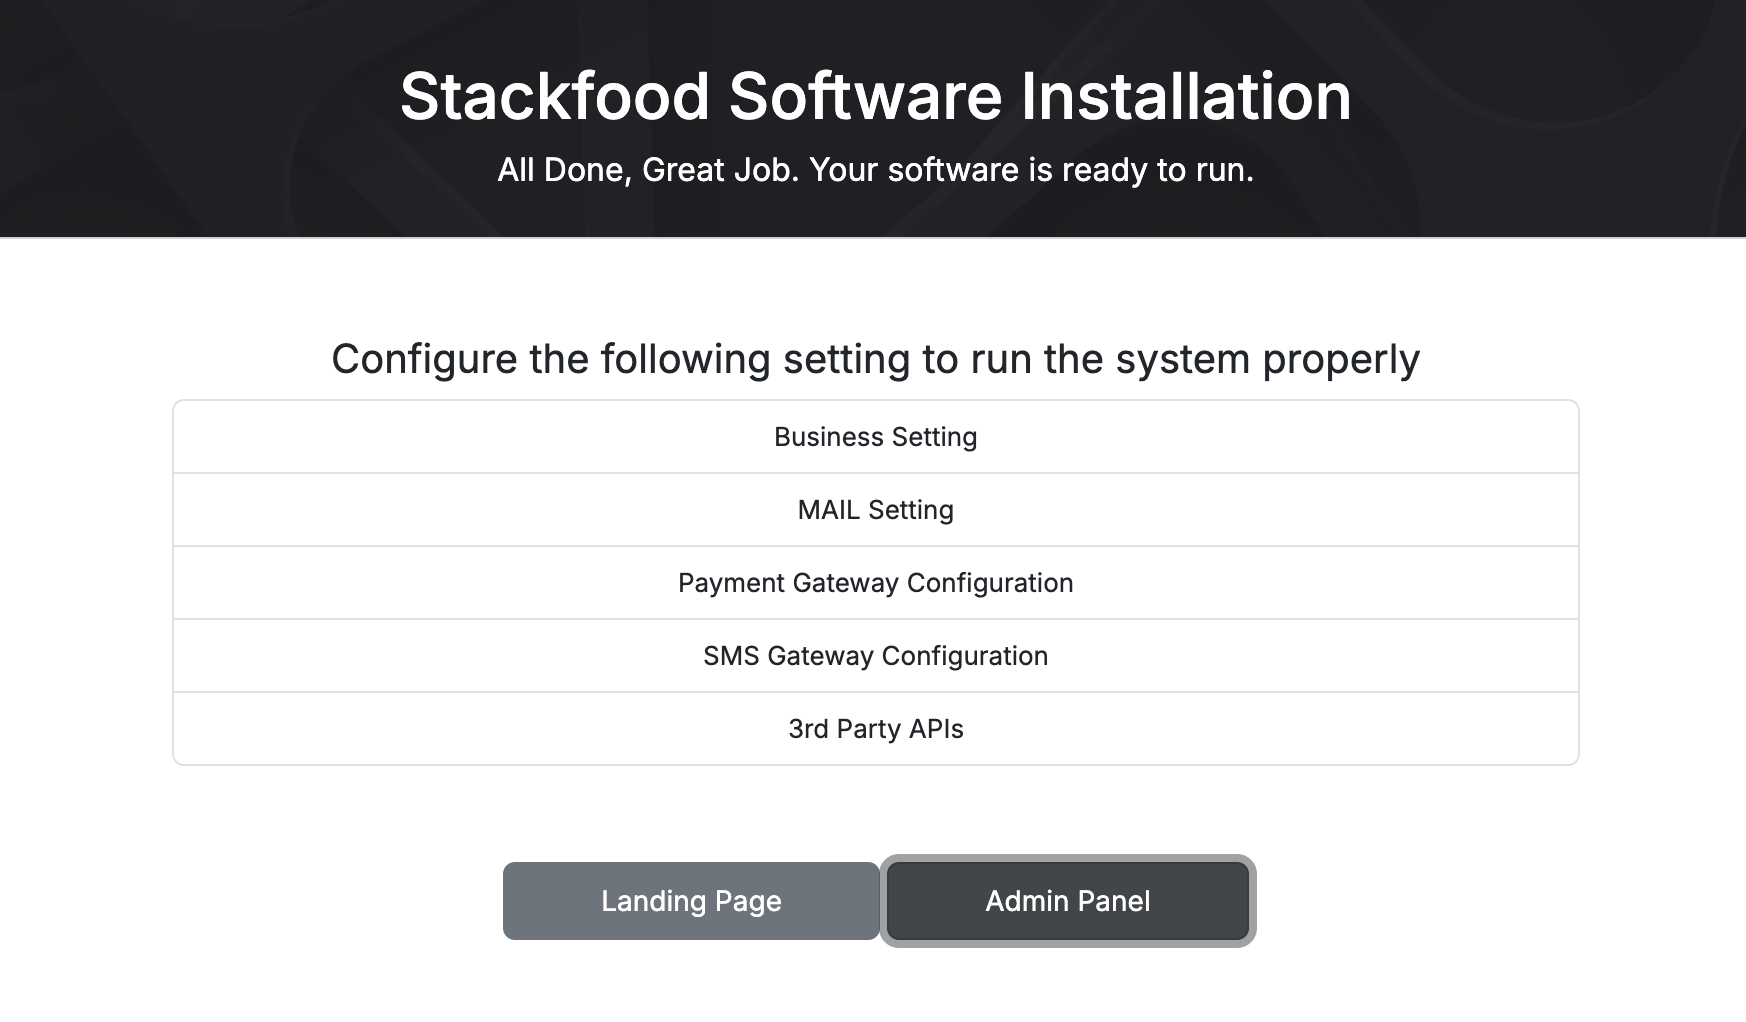
Task: Choose Payment Gateway Configuration item
Action: 876,583
